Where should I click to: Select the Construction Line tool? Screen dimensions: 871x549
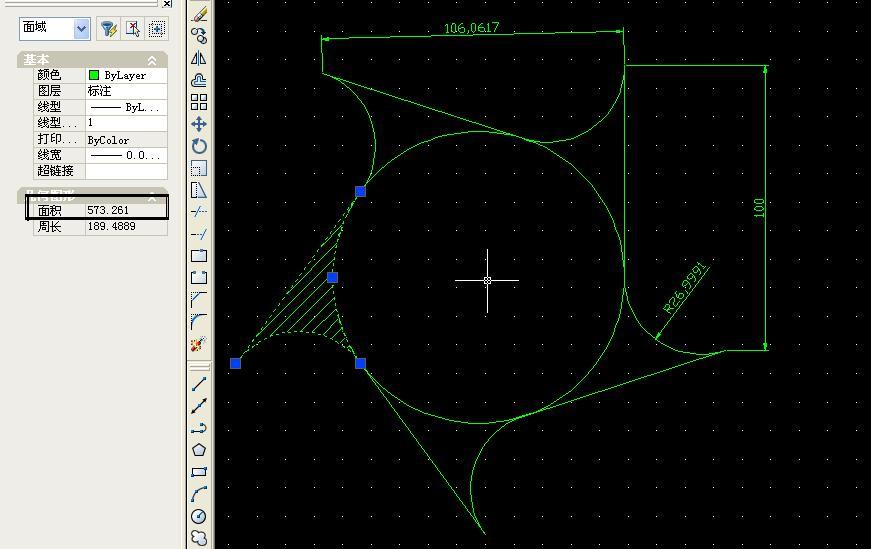pyautogui.click(x=199, y=406)
